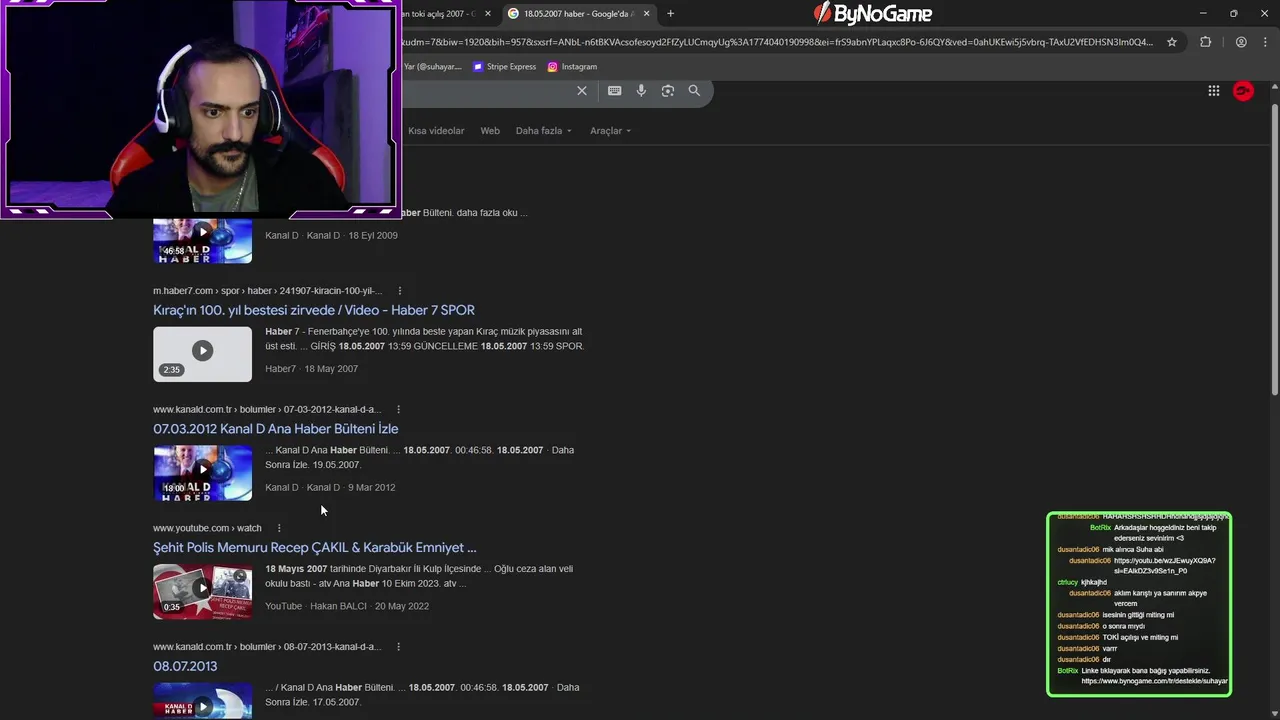Viewport: 1280px width, 720px height.
Task: Open a new browser tab
Action: [x=670, y=14]
